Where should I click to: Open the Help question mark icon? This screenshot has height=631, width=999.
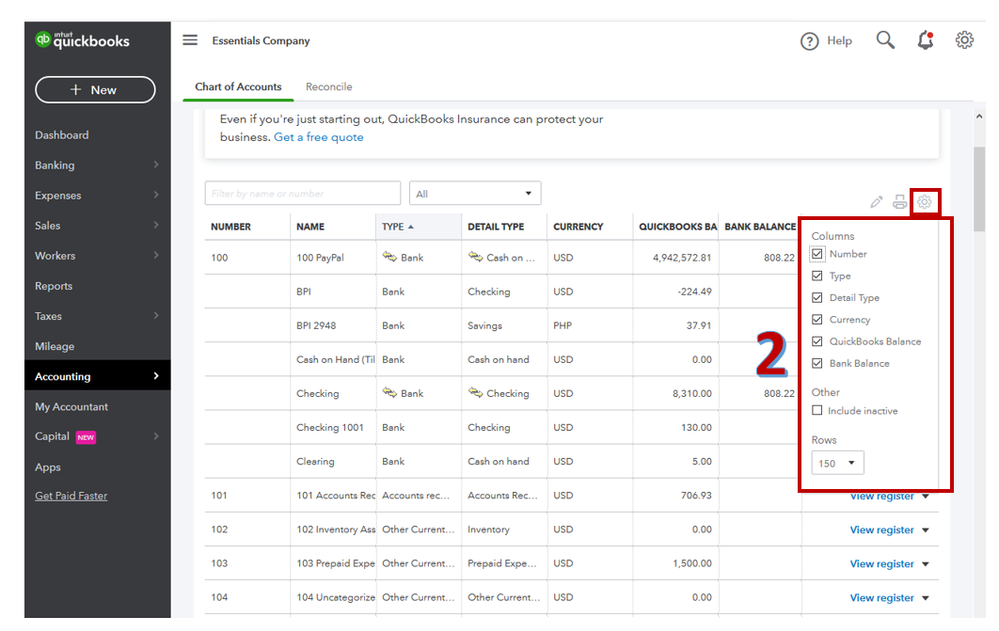[809, 41]
